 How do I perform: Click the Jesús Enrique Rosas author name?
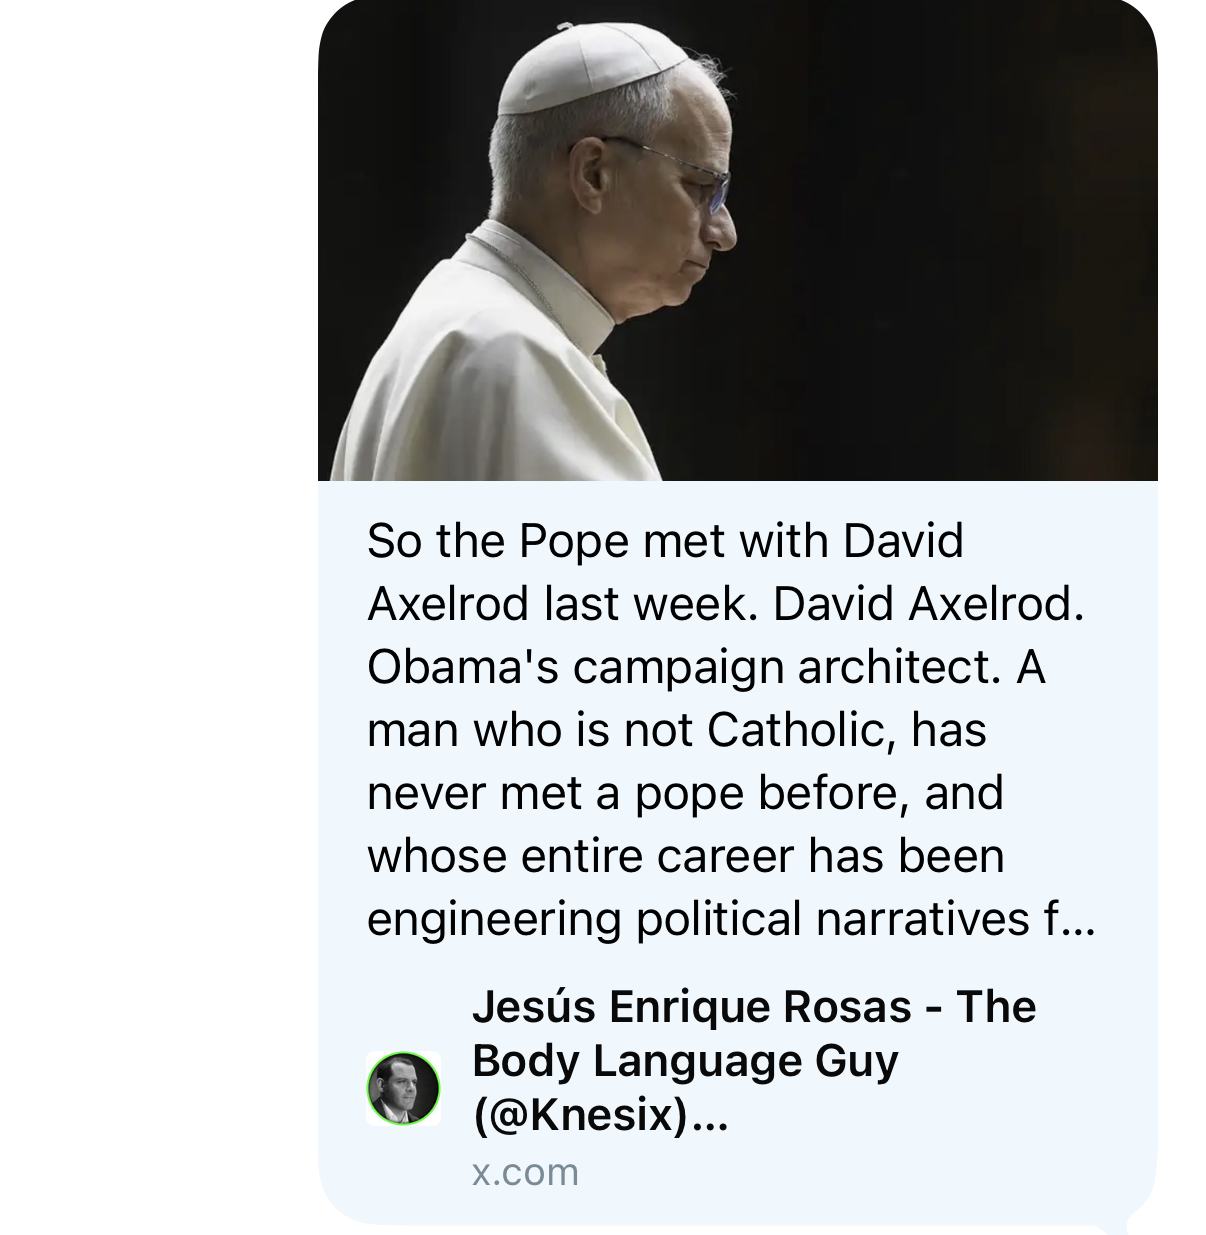pos(690,1006)
